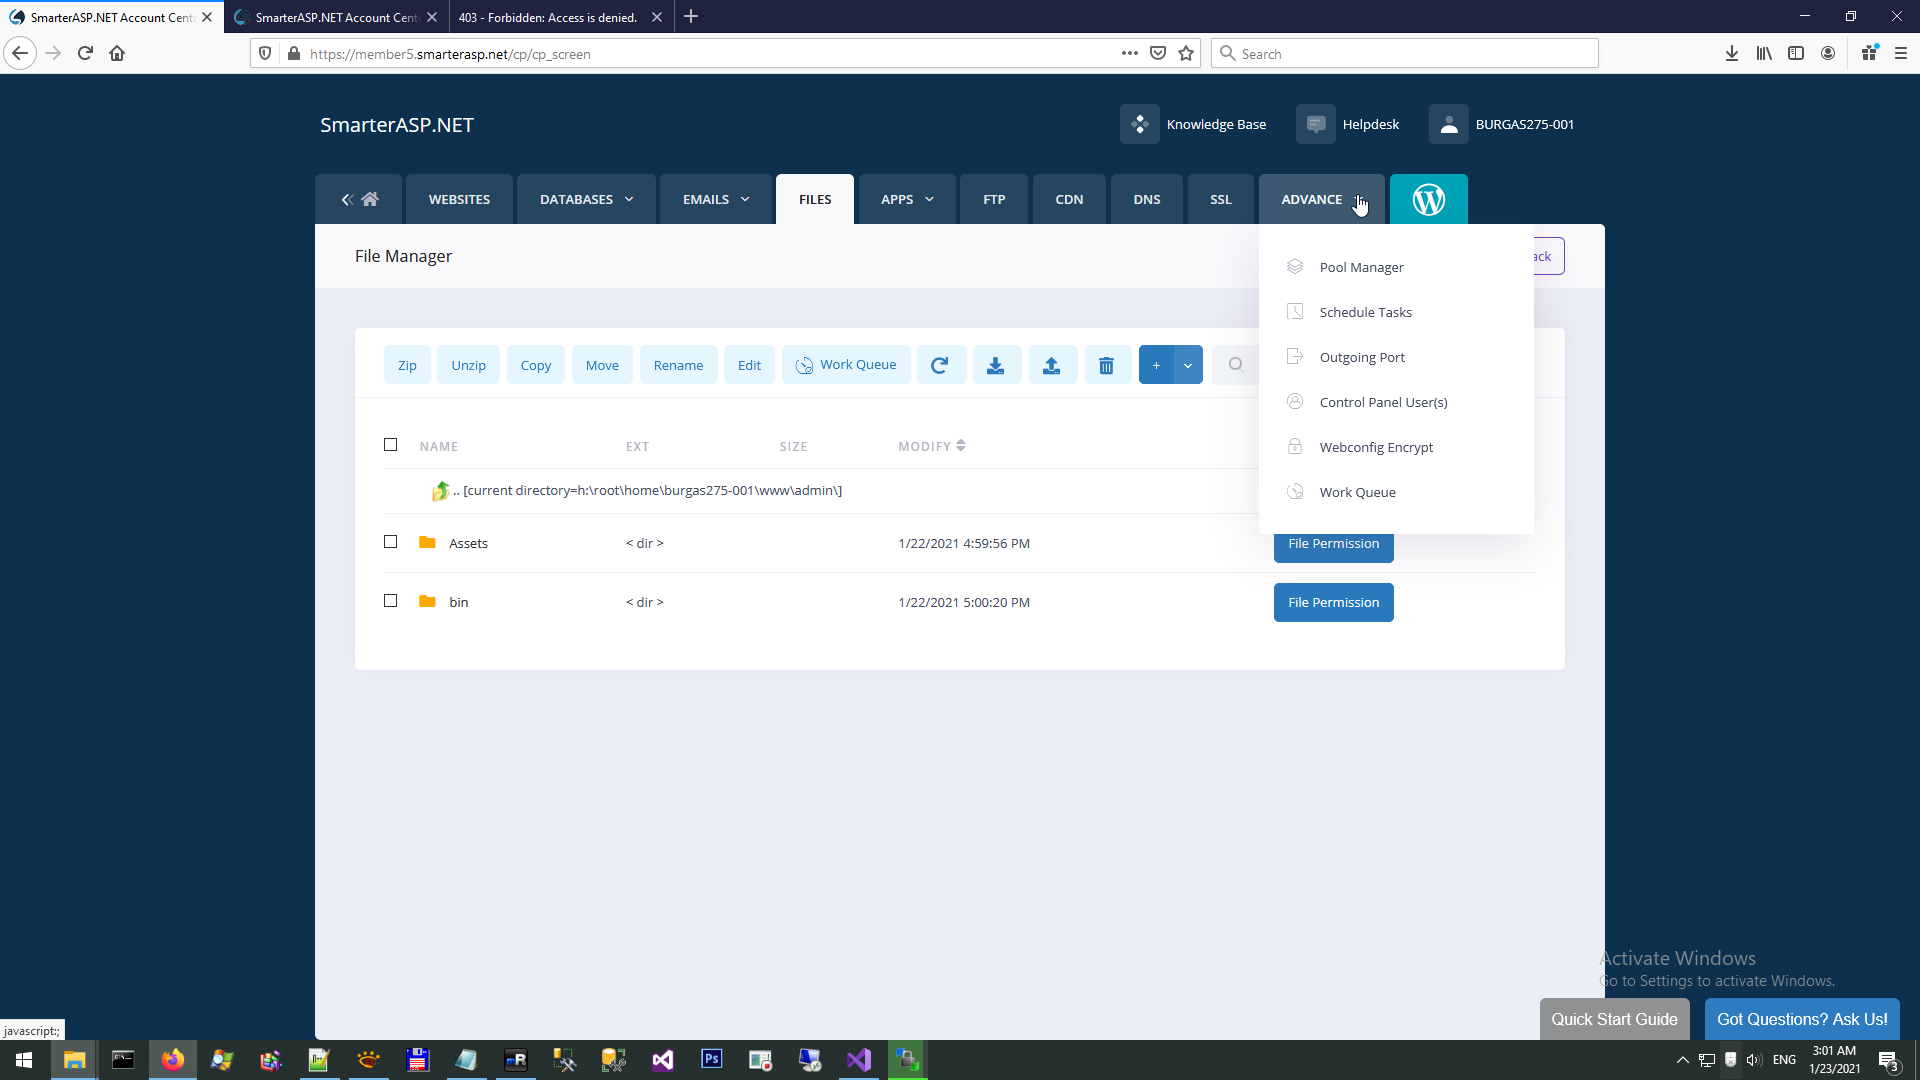
Task: Open Firefox from the taskbar
Action: 173,1060
